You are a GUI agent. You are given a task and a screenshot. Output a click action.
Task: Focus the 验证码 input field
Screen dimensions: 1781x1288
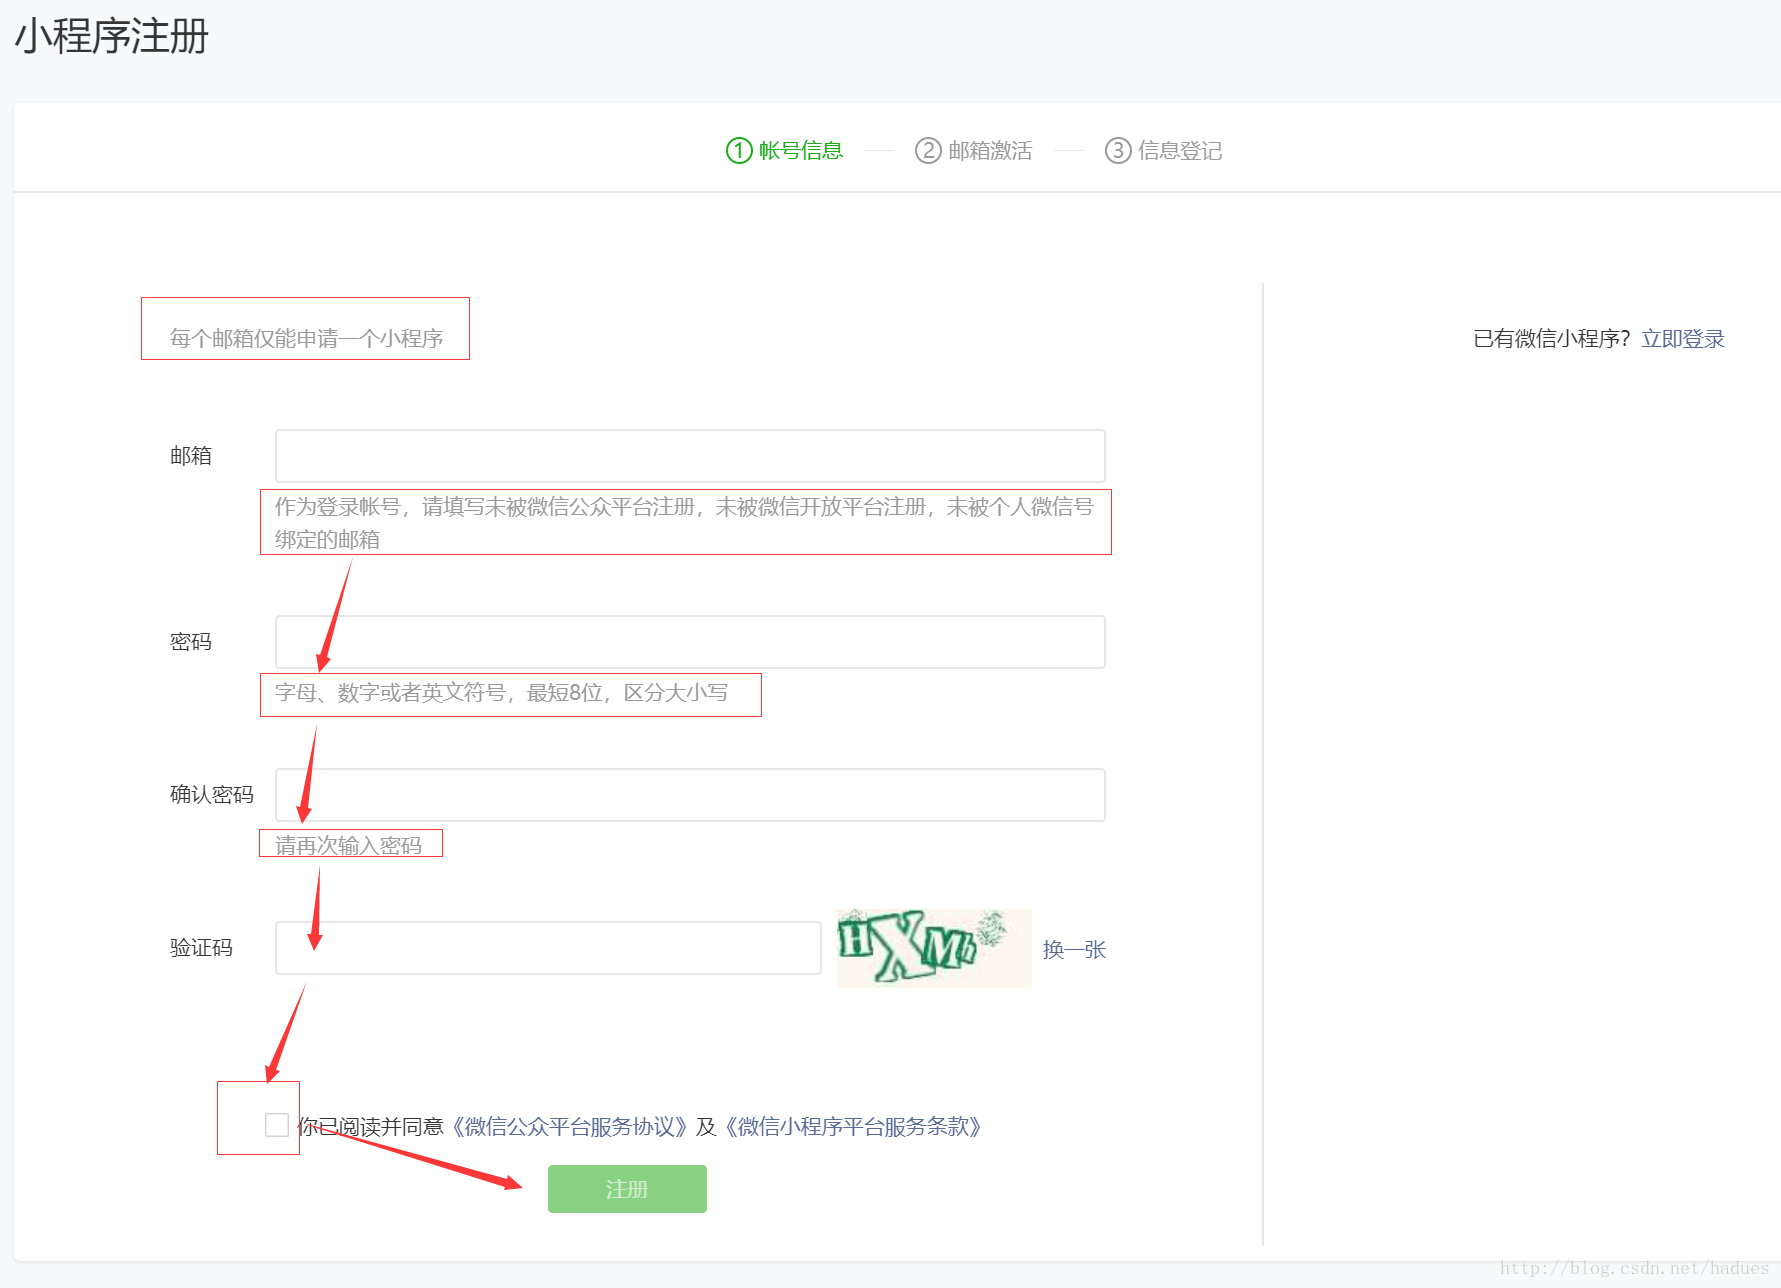(548, 948)
